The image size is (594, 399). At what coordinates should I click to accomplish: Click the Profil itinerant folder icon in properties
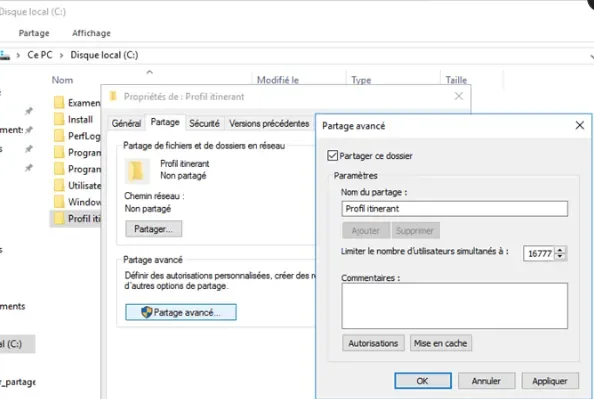click(137, 171)
